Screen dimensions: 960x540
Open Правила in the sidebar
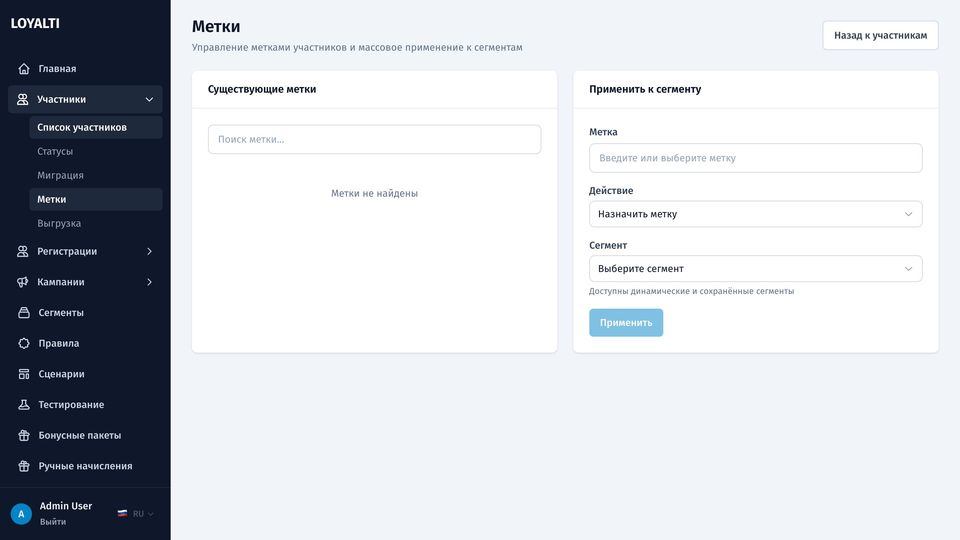85,343
